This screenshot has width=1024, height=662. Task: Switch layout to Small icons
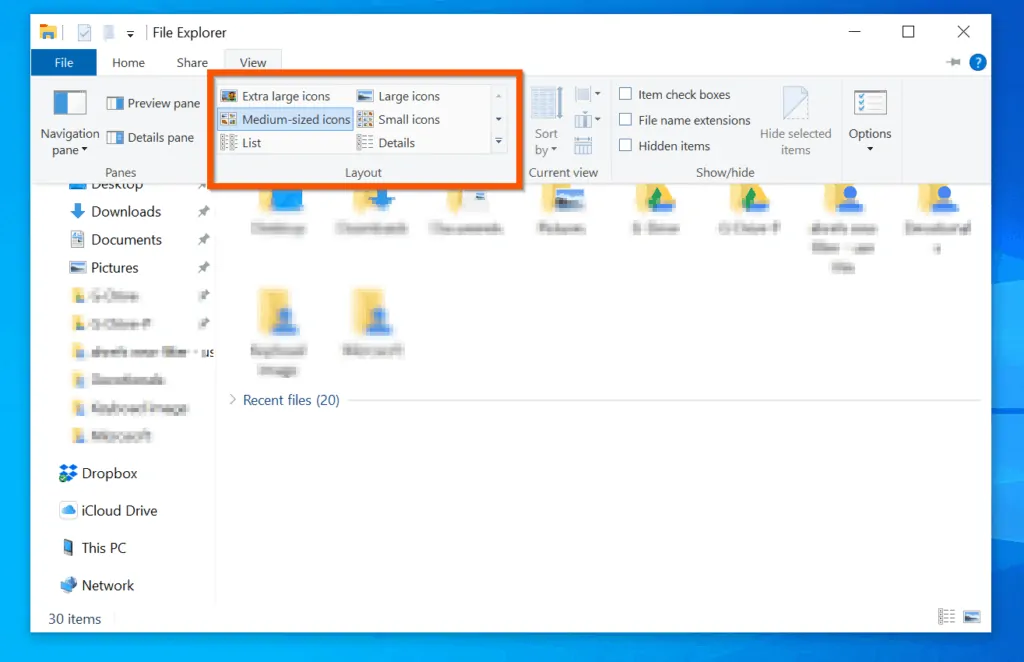pos(399,119)
